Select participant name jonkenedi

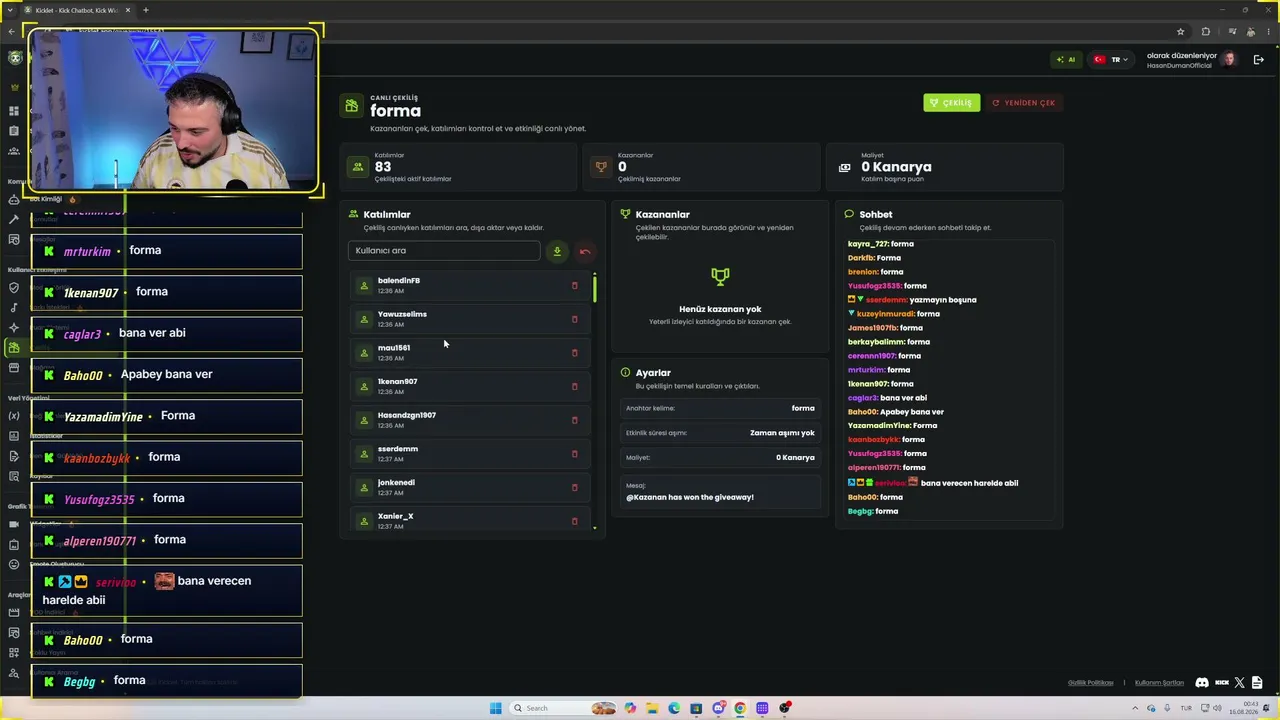(396, 482)
